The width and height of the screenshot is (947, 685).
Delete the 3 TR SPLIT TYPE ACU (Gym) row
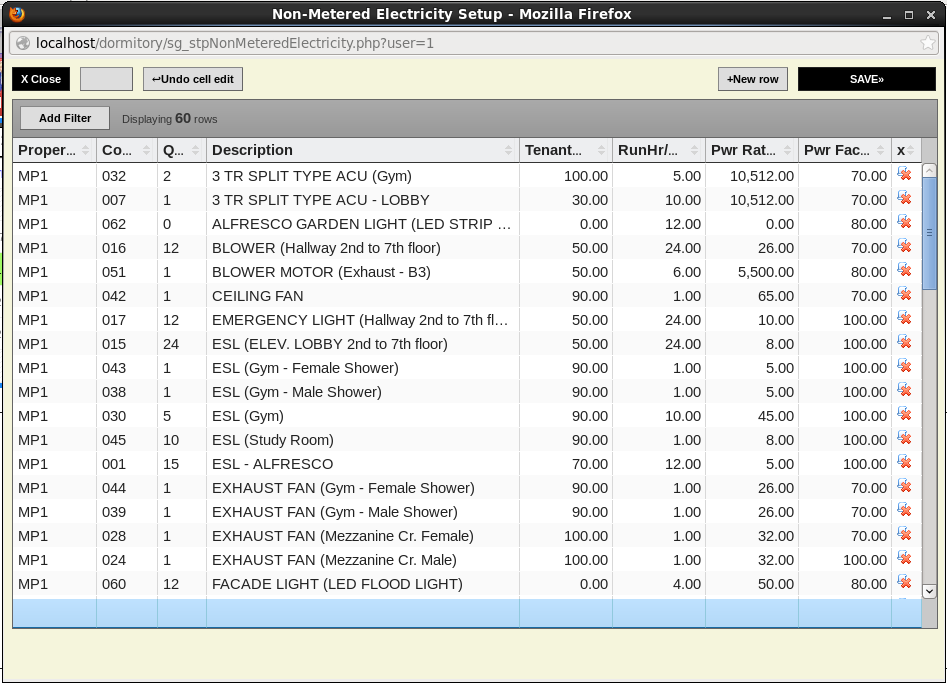904,175
